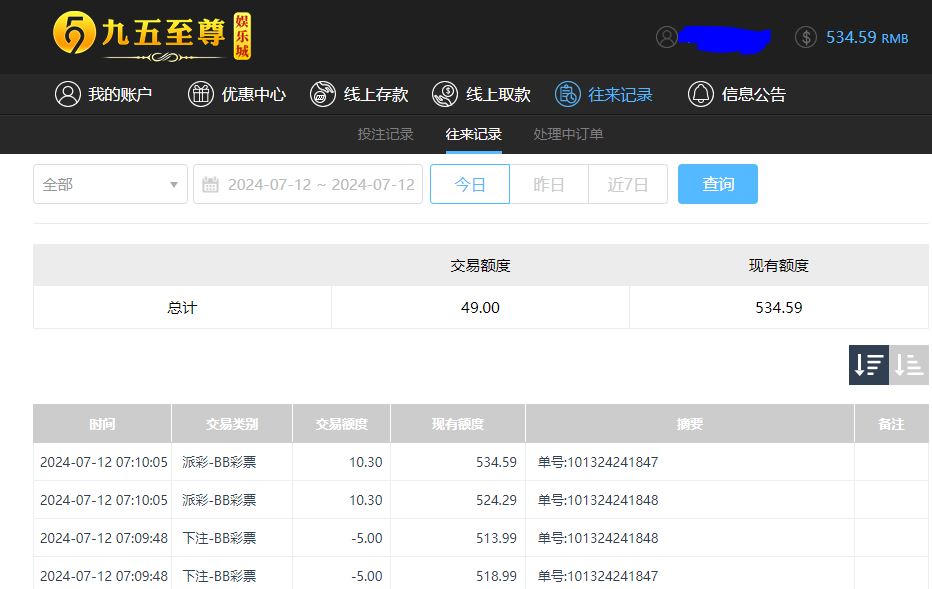Switch to the 投注记录 tab
Image resolution: width=932 pixels, height=589 pixels.
pos(385,134)
